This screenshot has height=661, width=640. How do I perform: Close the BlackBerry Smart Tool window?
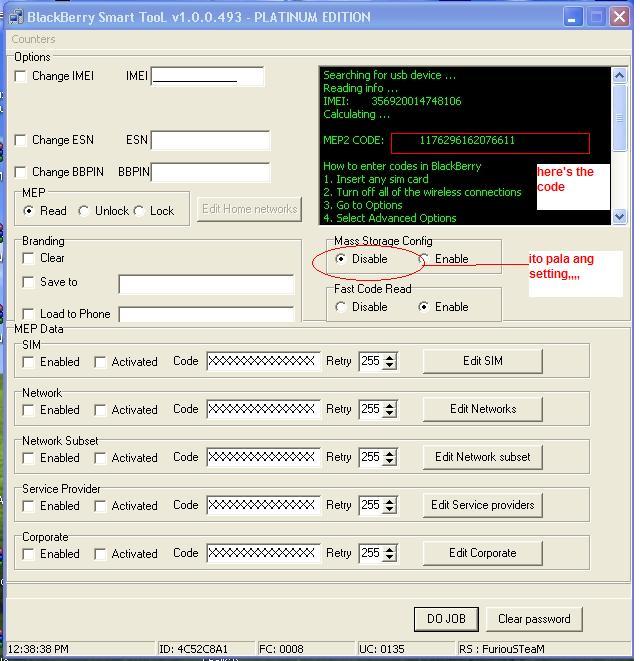point(619,17)
